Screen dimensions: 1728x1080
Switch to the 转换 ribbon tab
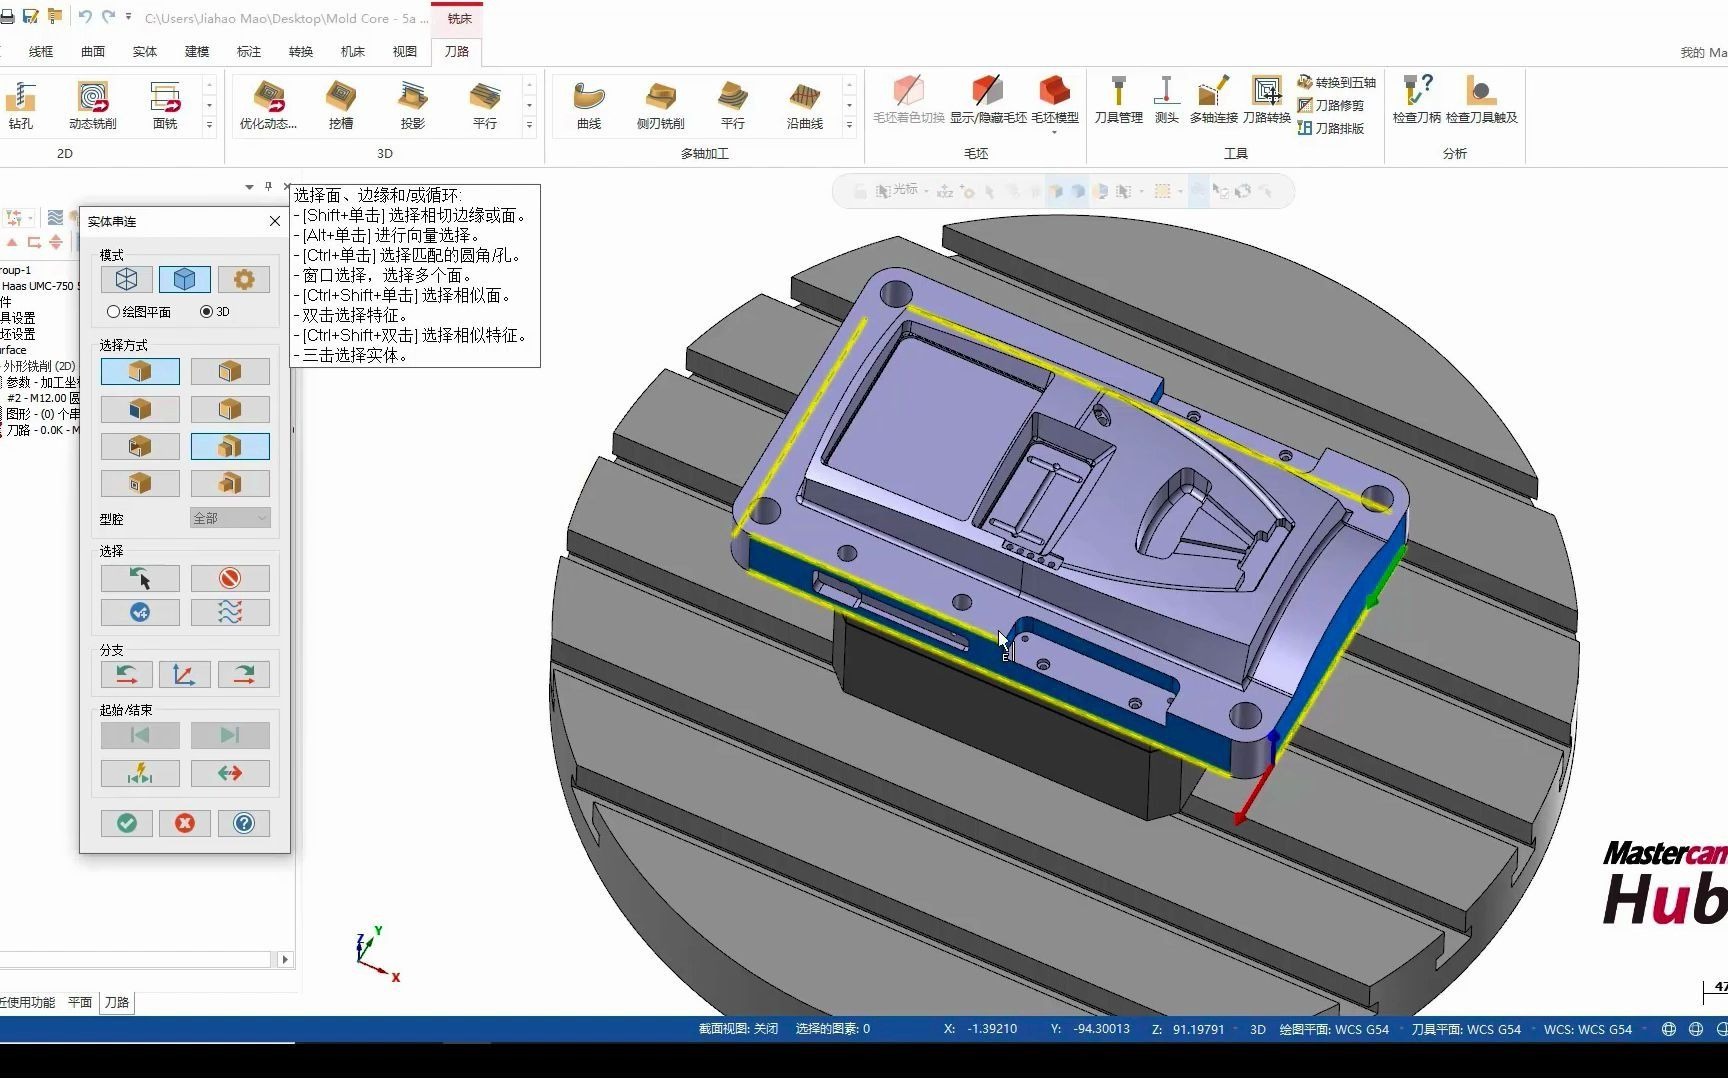tap(300, 51)
